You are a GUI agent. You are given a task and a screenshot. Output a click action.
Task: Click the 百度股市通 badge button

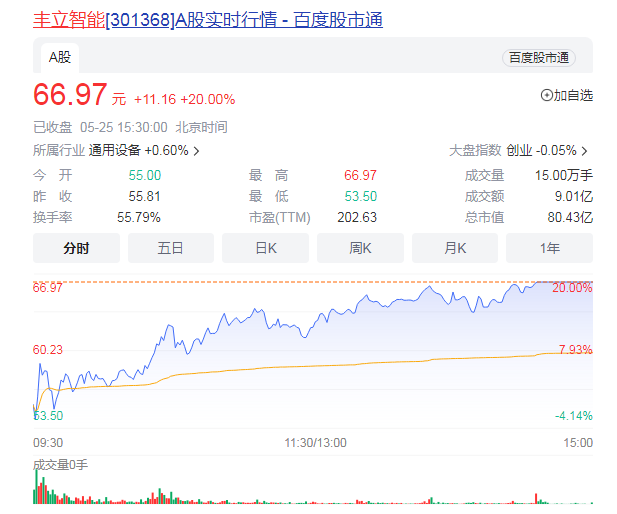[538, 58]
